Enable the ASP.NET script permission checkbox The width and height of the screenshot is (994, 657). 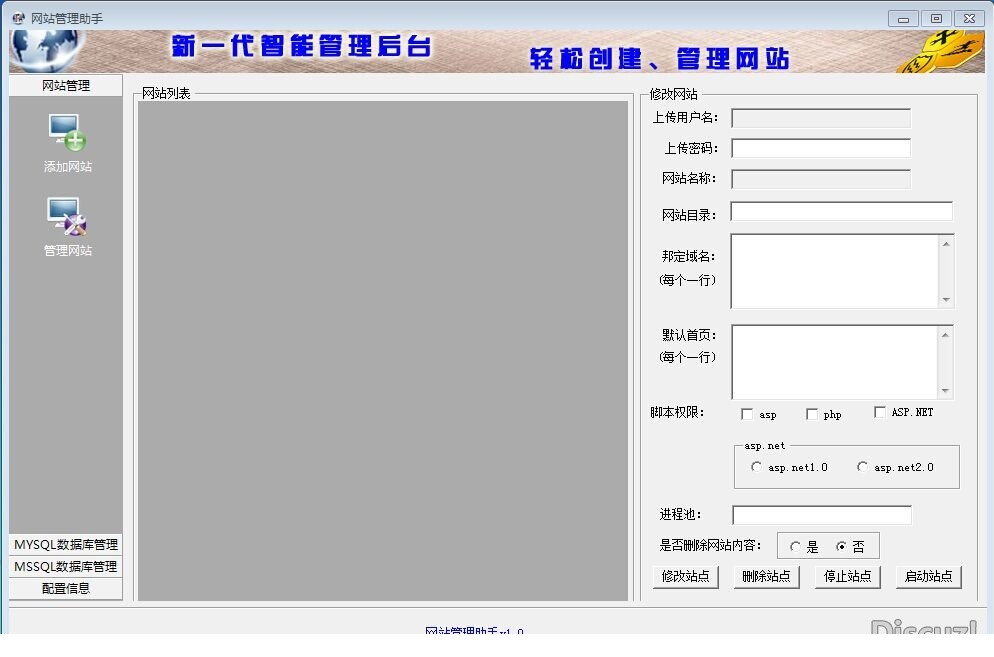click(x=879, y=412)
